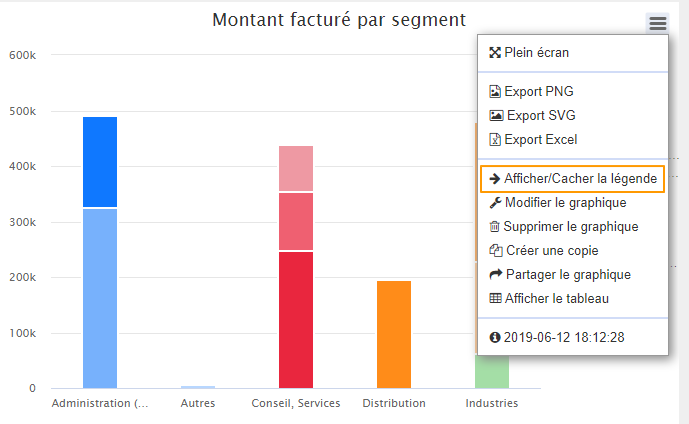Click the info timestamp 2019-06-12 18:12:28

click(x=564, y=337)
